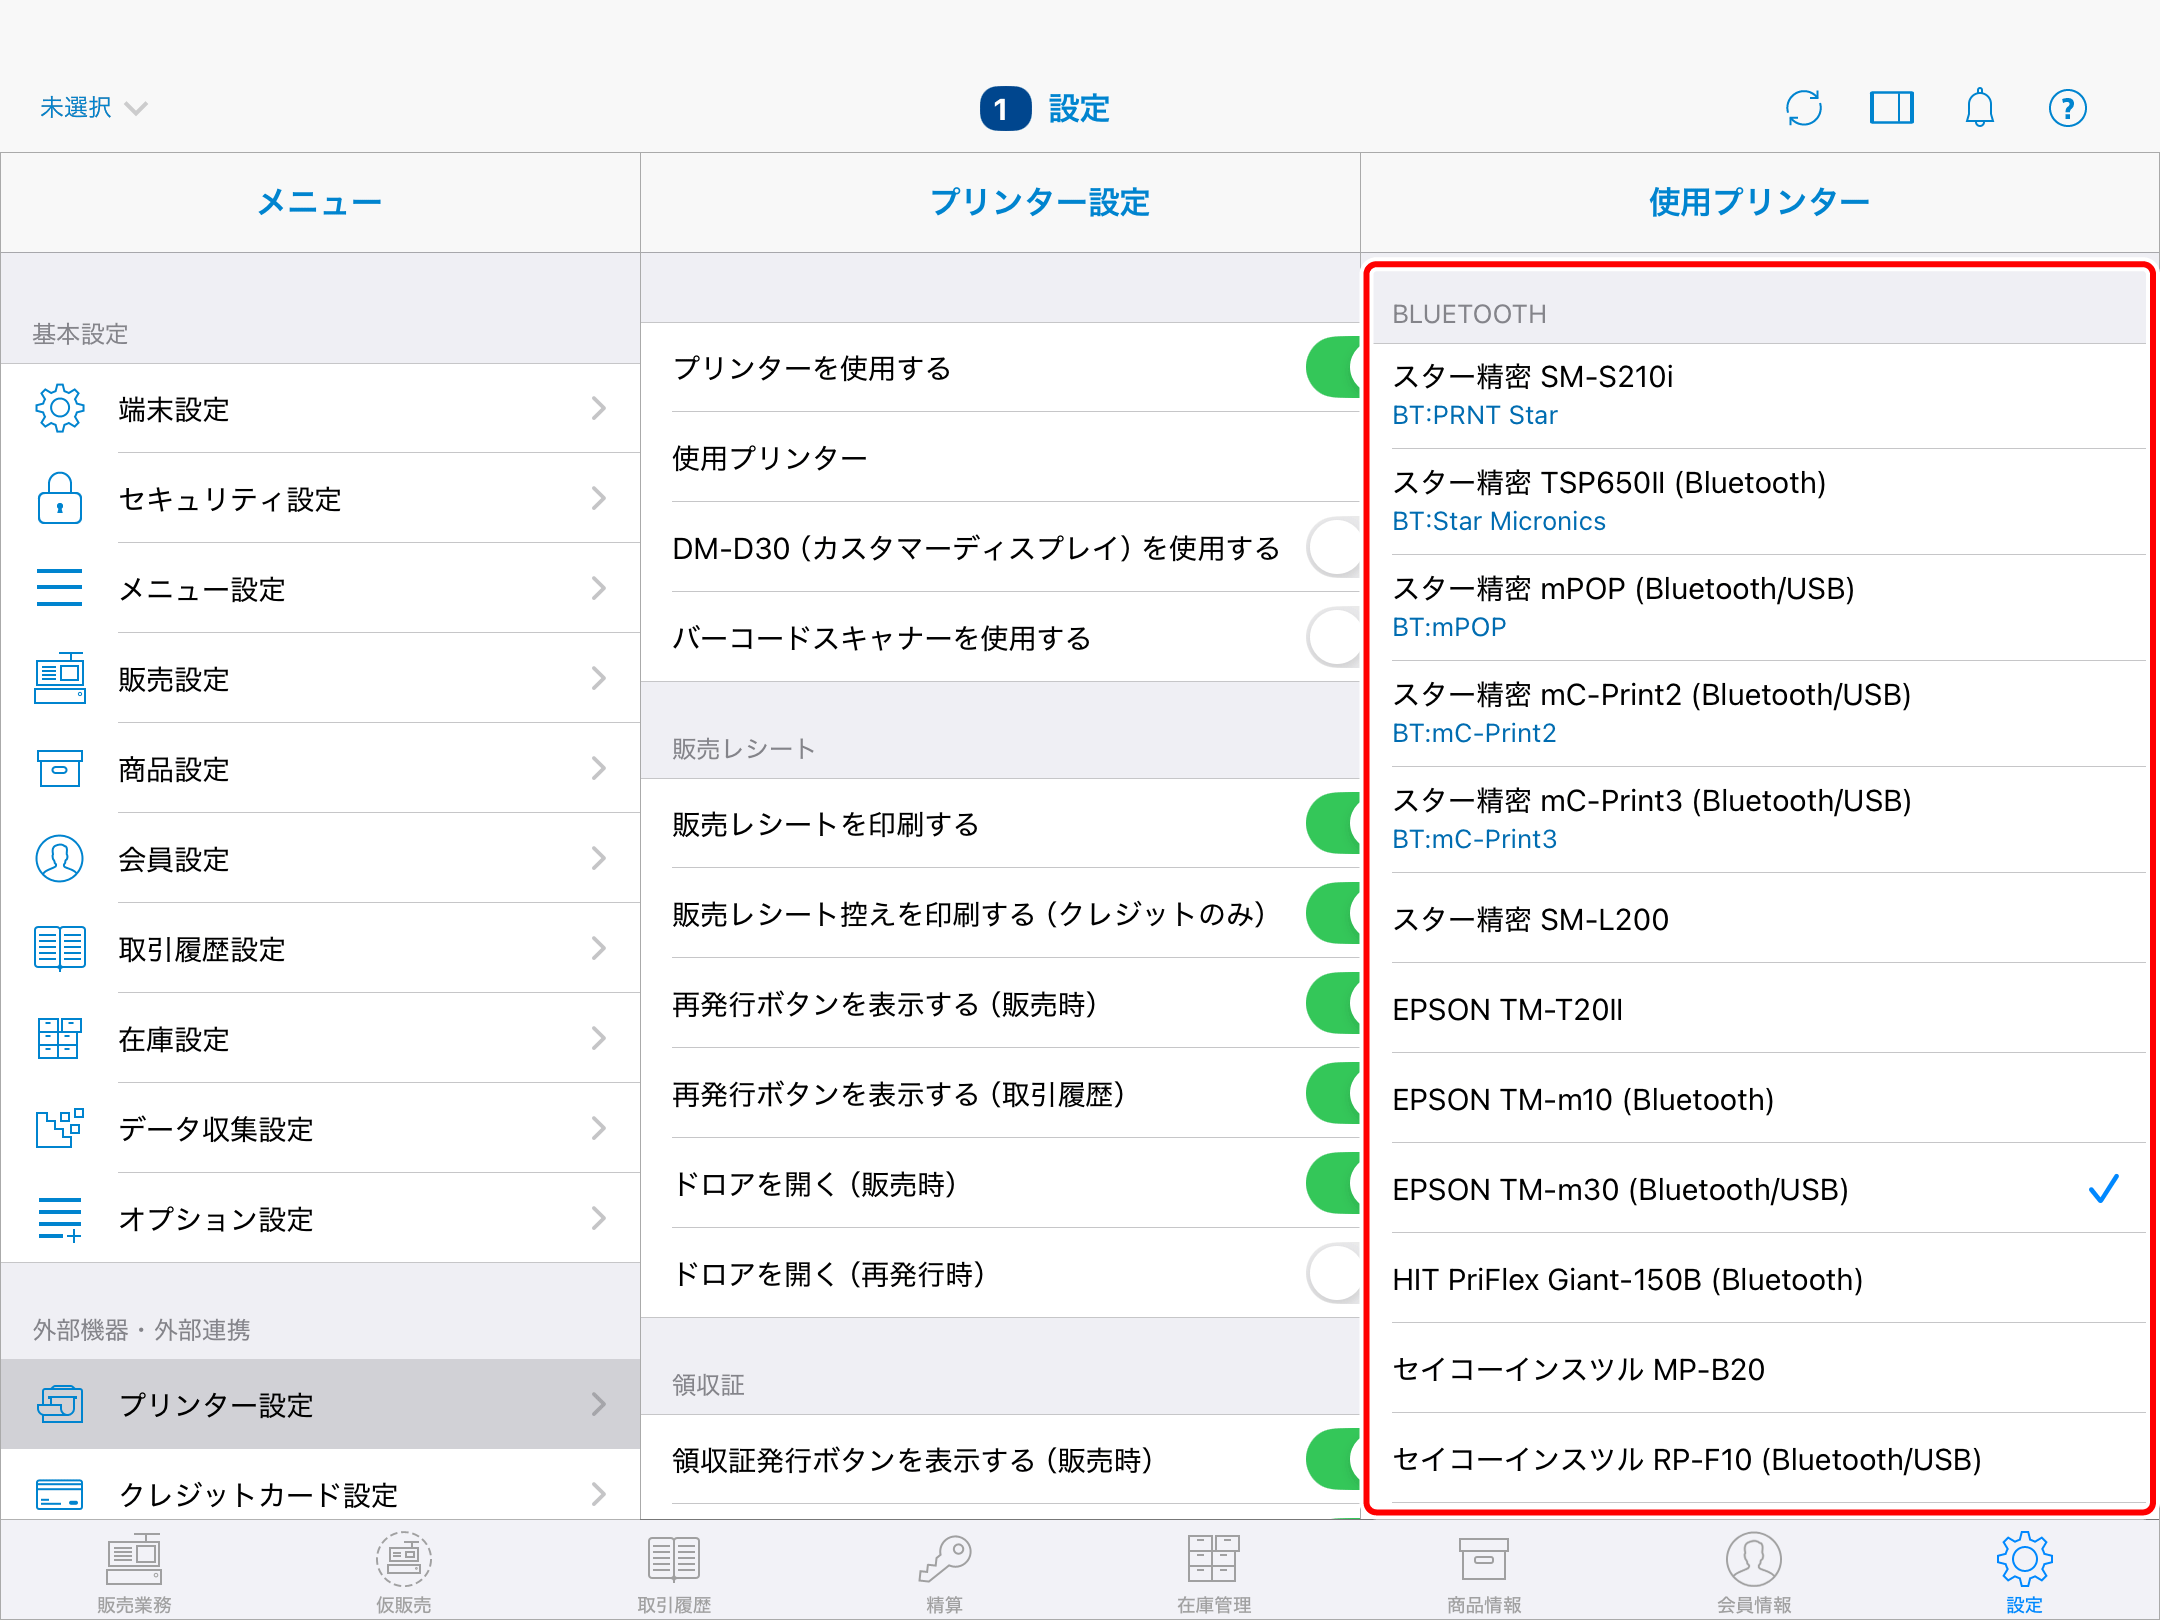Select EPSON TM-T20II printer
2160x1620 pixels.
tap(1760, 1009)
